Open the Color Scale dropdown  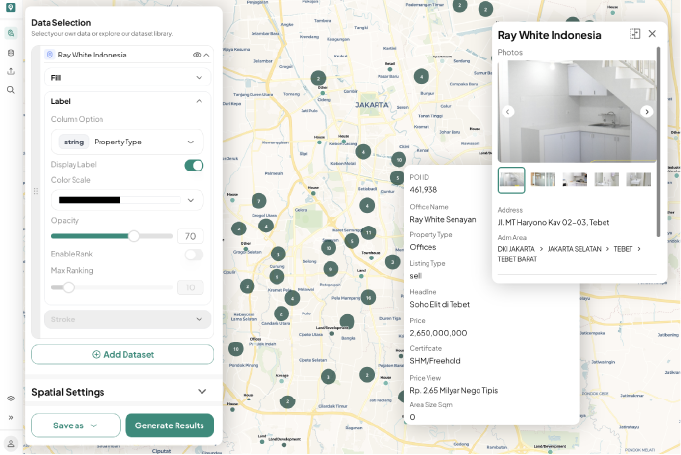[127, 200]
